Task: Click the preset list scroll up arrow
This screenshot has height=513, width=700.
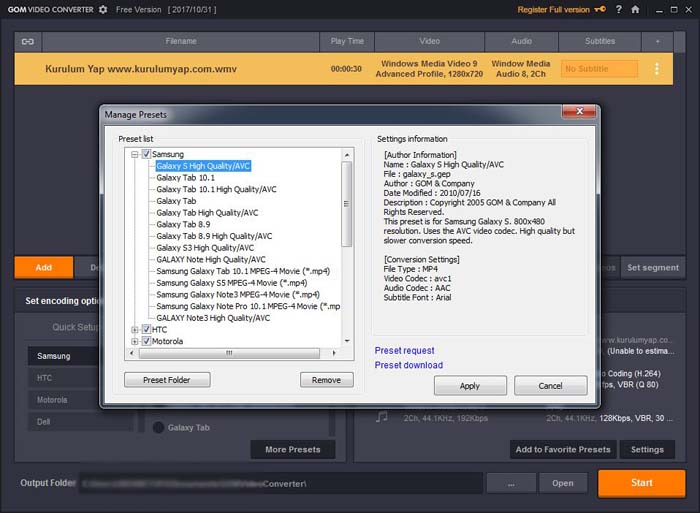Action: click(x=347, y=155)
